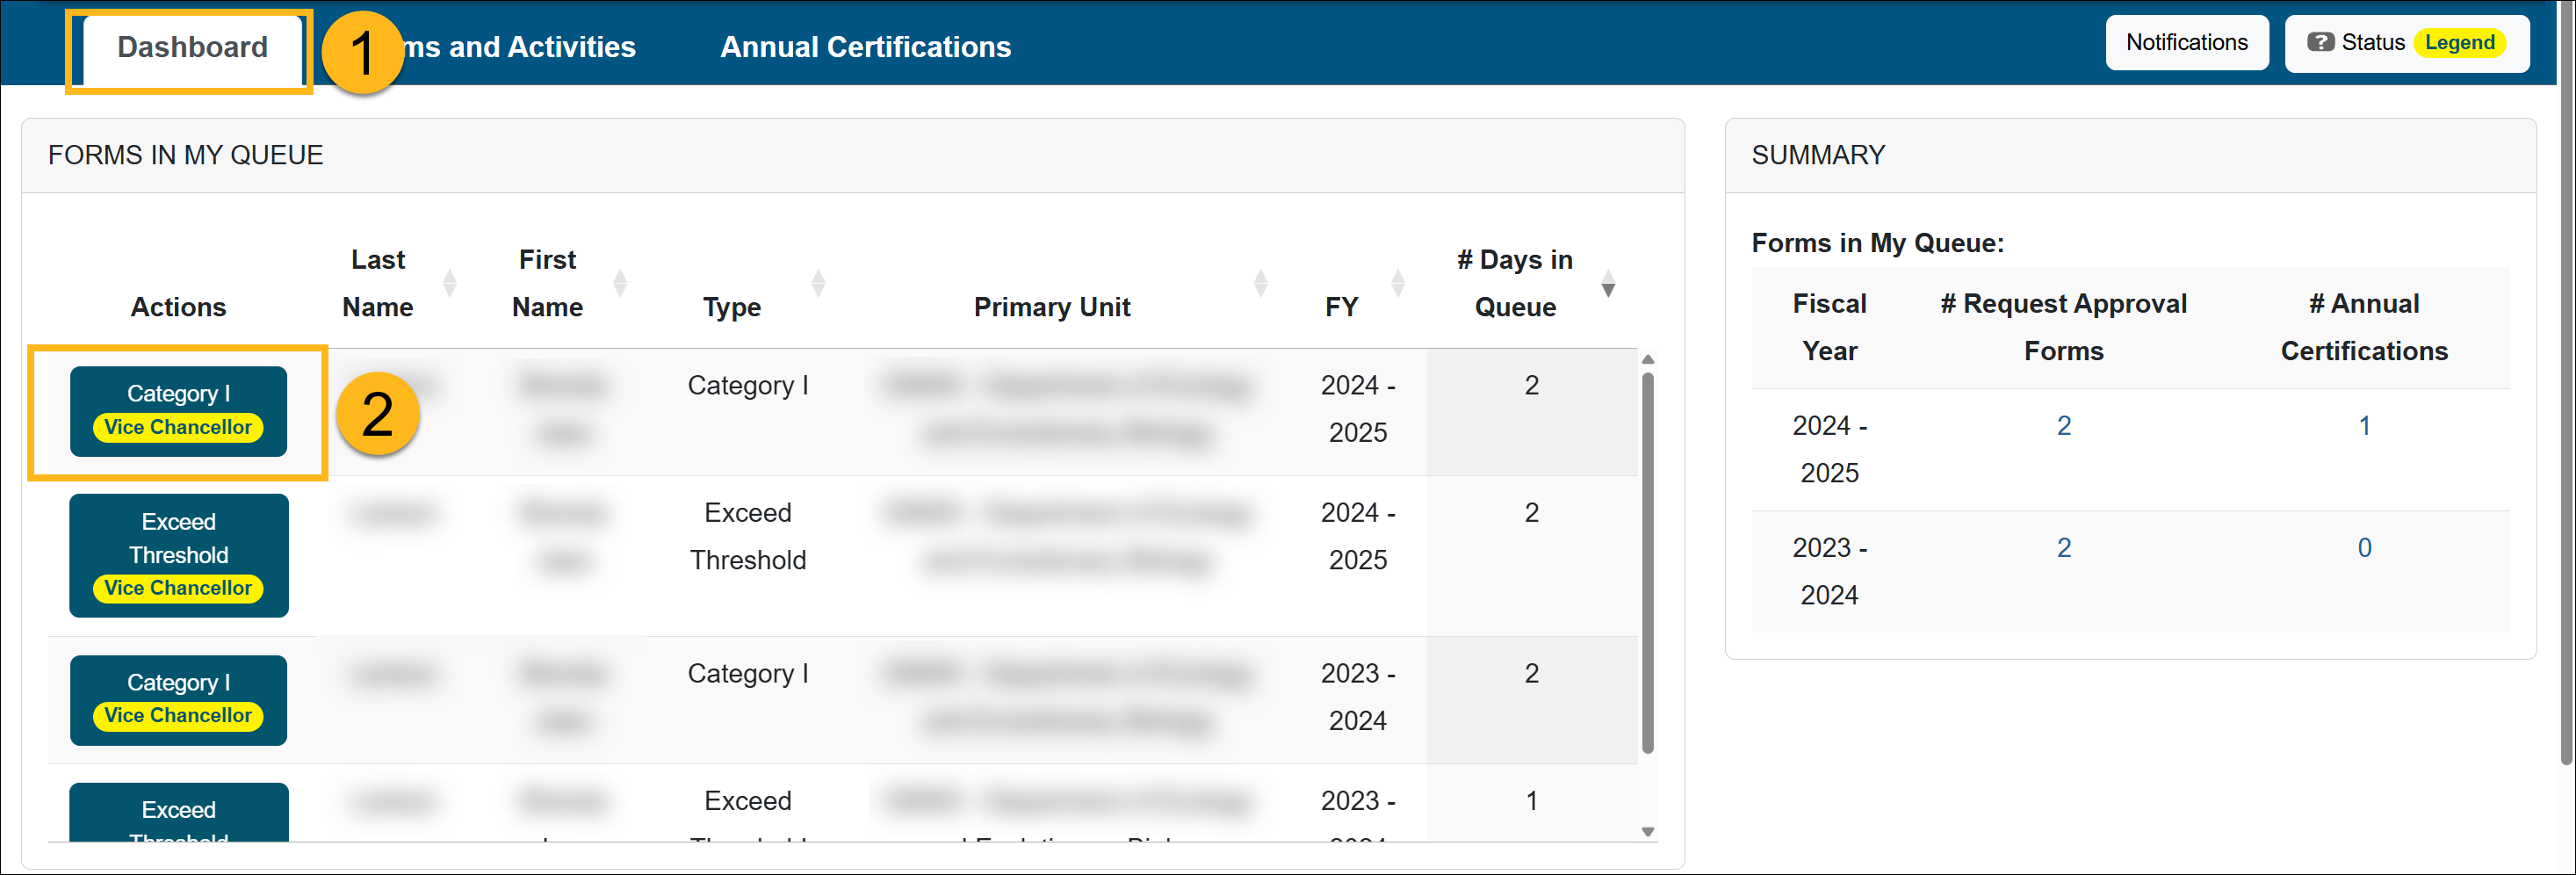The height and width of the screenshot is (875, 2576).
Task: View 2024-2025 Request Approval Forms count
Action: pyautogui.click(x=2063, y=426)
